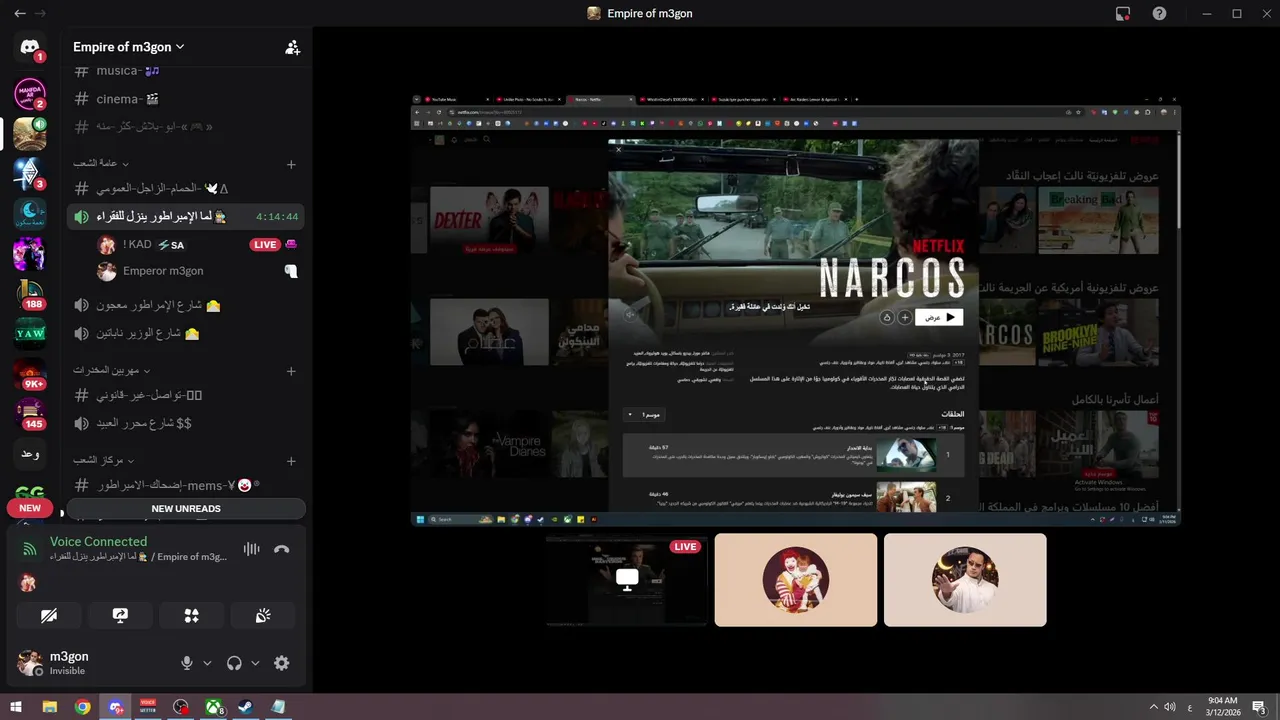Open Empire of m3gon server menu
Image resolution: width=1280 pixels, height=720 pixels.
pyautogui.click(x=128, y=47)
